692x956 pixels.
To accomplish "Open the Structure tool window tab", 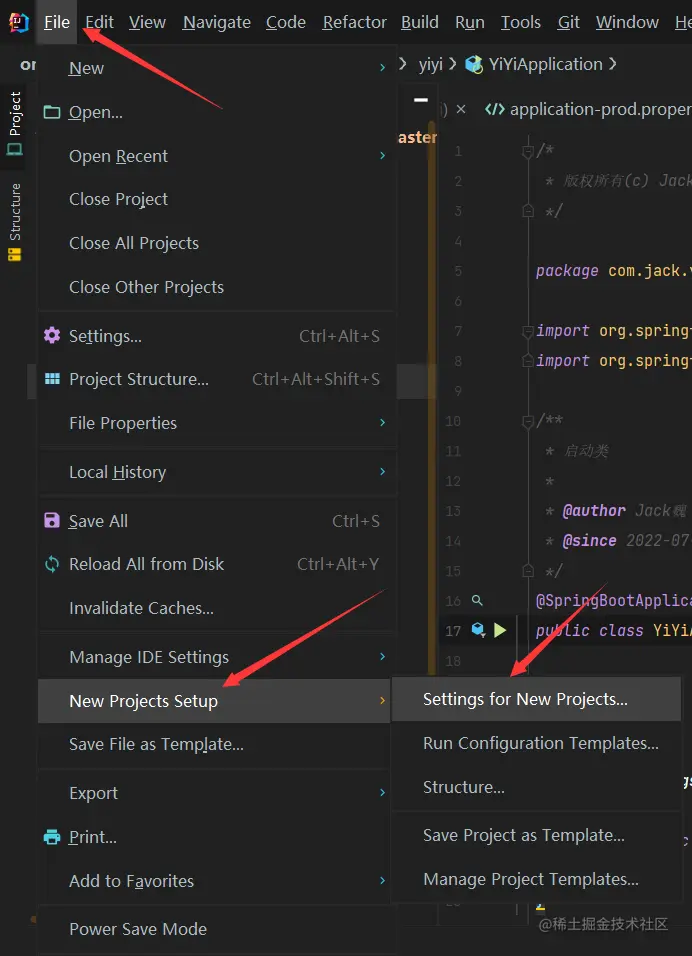I will [15, 223].
